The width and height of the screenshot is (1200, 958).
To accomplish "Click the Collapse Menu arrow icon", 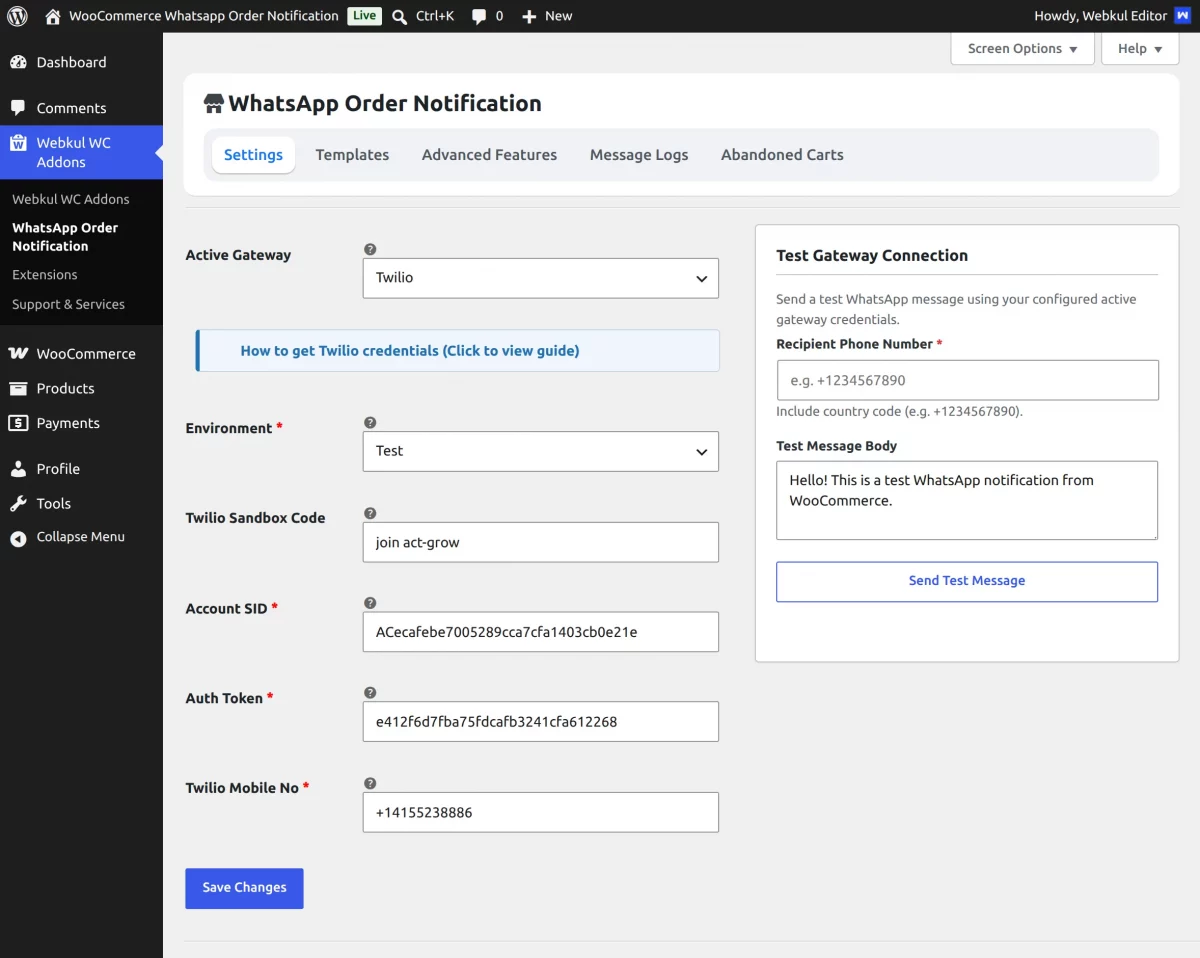I will 18,538.
